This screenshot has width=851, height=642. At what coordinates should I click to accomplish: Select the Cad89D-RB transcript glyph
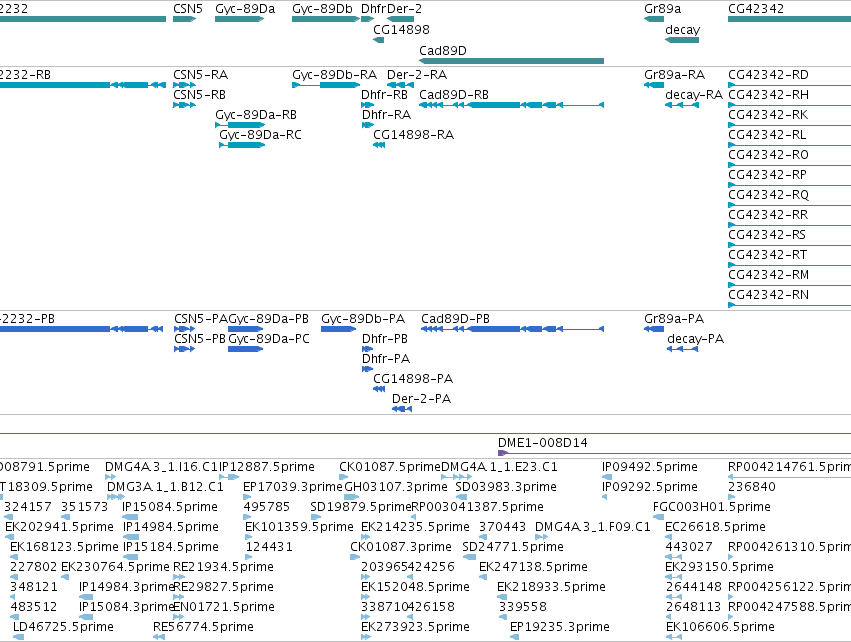click(511, 105)
